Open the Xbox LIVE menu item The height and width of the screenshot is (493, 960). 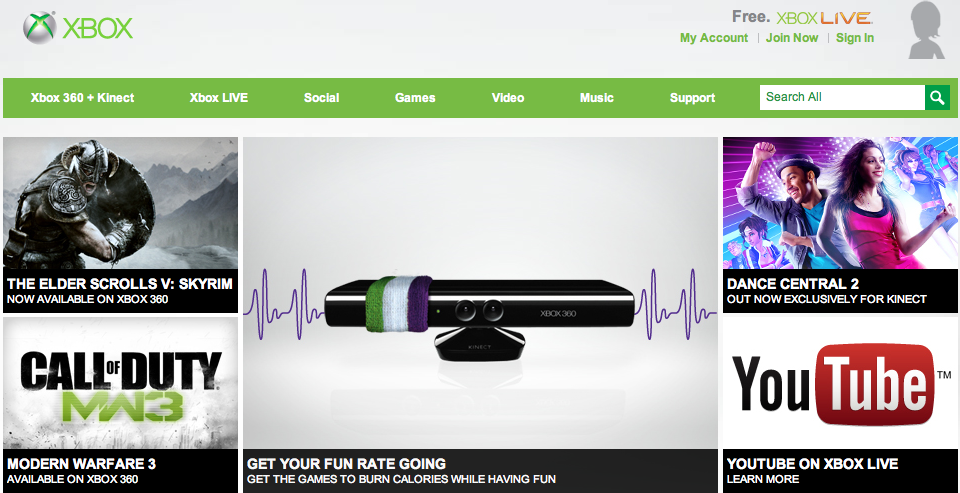coord(219,98)
